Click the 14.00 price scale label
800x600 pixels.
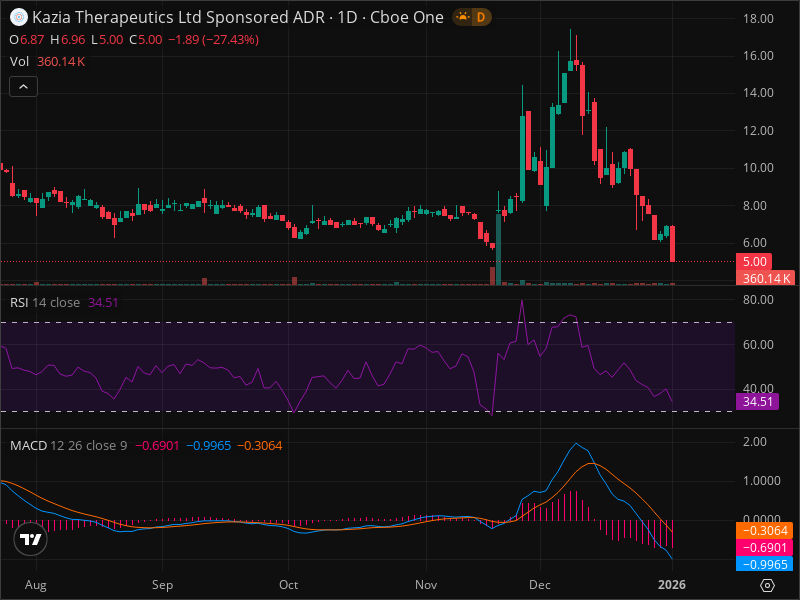[x=758, y=93]
